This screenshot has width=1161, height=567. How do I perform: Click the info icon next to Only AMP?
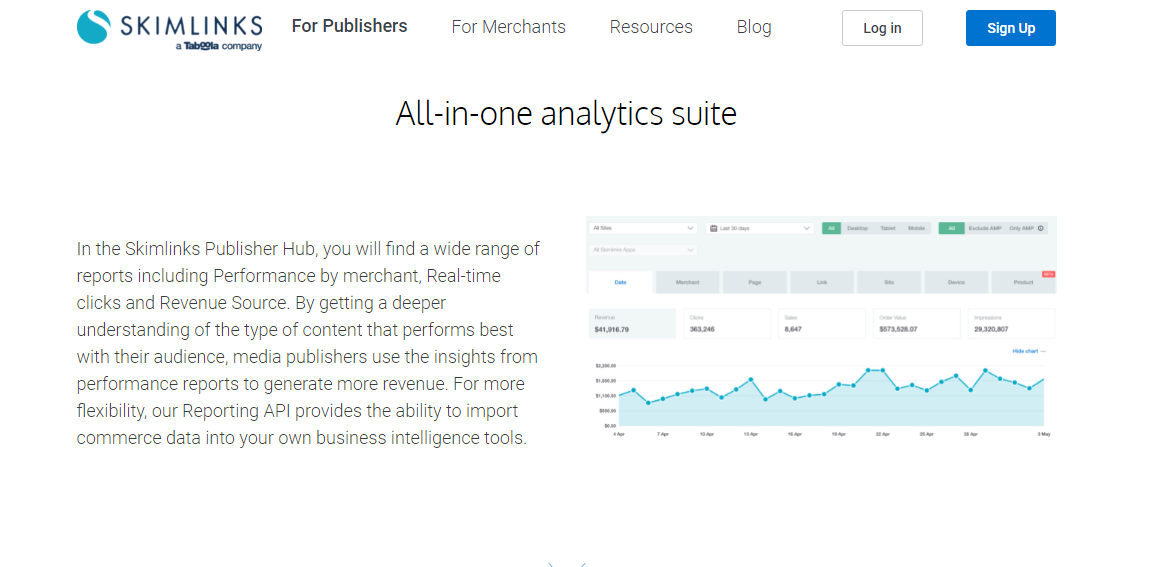tap(1041, 229)
